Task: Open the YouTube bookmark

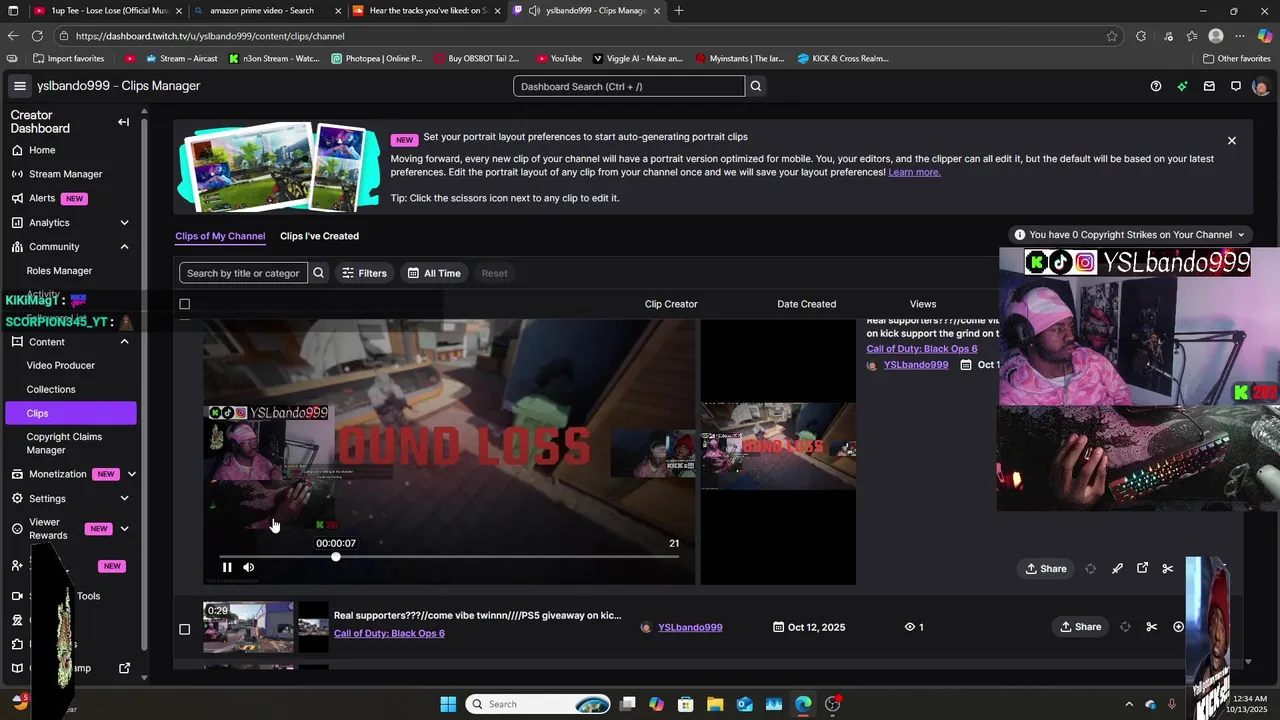Action: pos(559,58)
